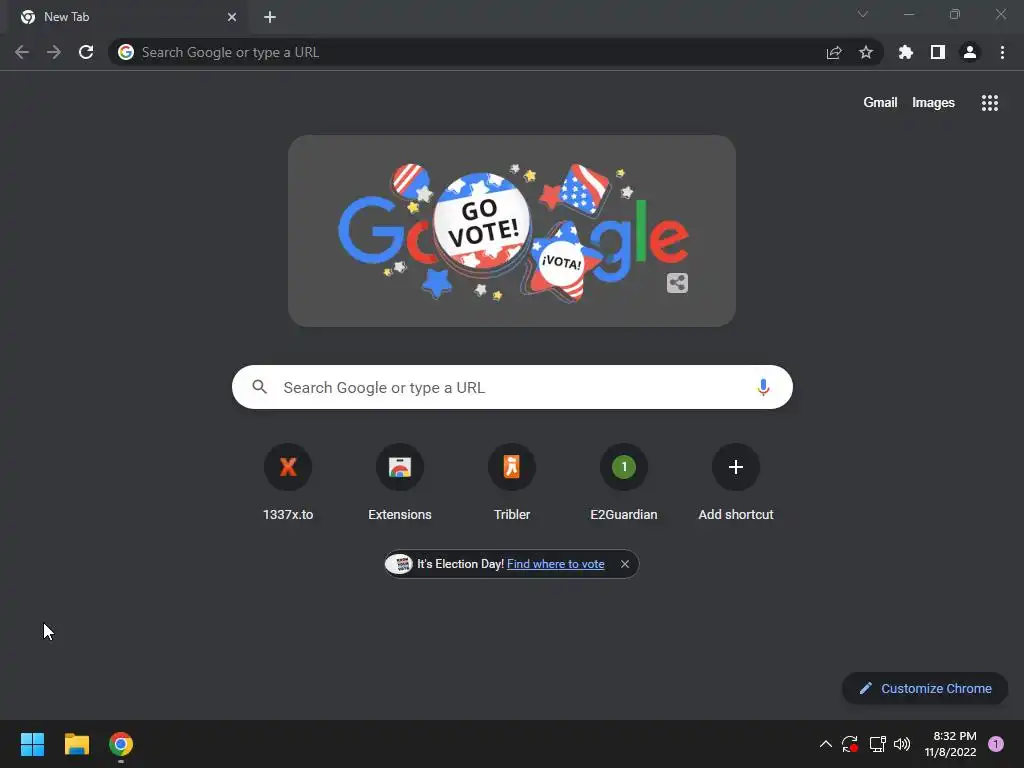Open the Gmail link
The image size is (1024, 768).
tap(880, 103)
